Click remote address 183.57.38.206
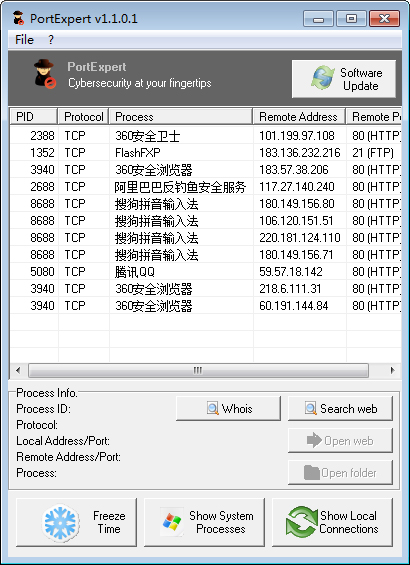The height and width of the screenshot is (565, 410). pos(294,170)
